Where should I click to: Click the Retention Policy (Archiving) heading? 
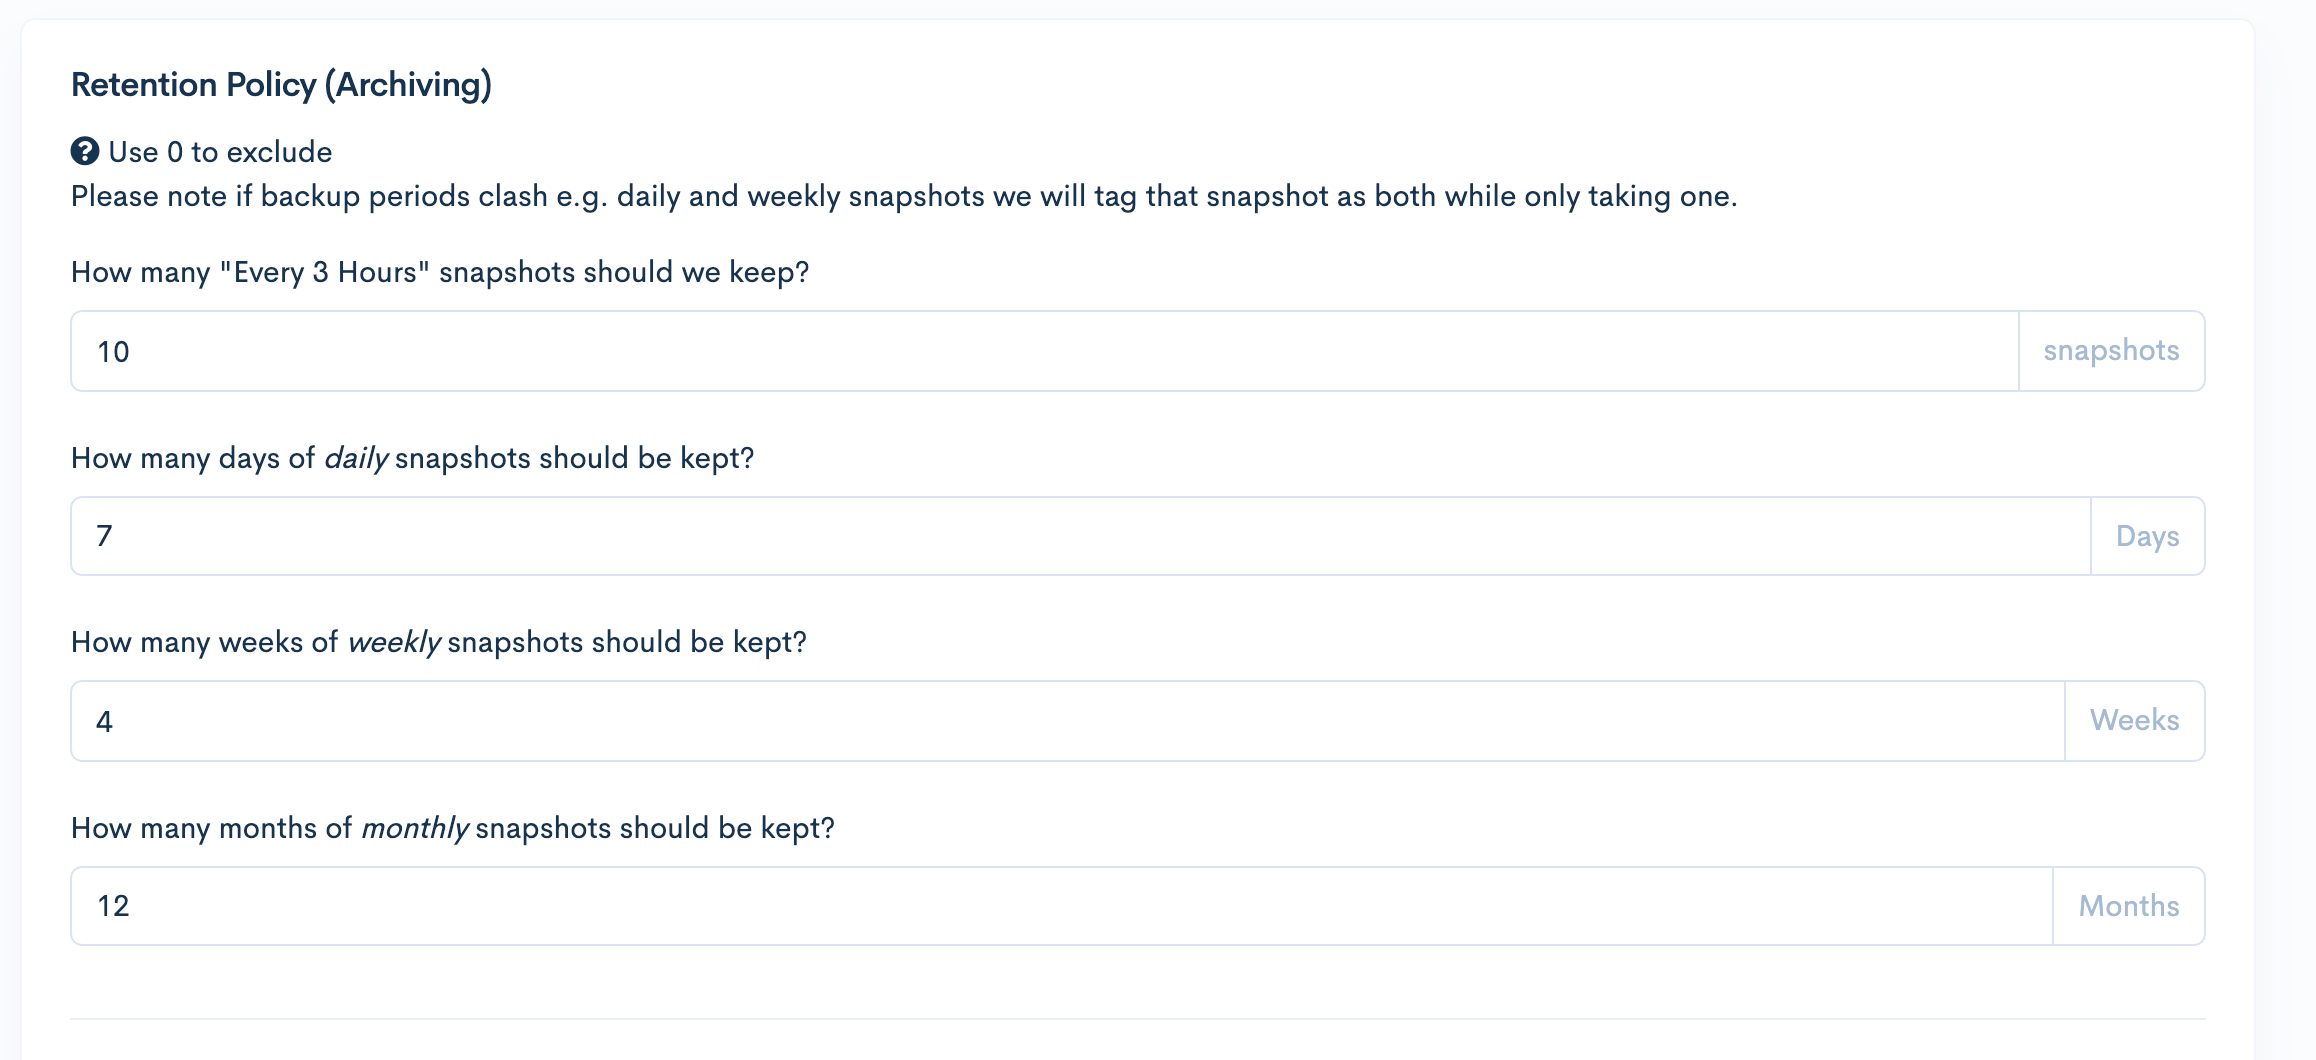[281, 85]
